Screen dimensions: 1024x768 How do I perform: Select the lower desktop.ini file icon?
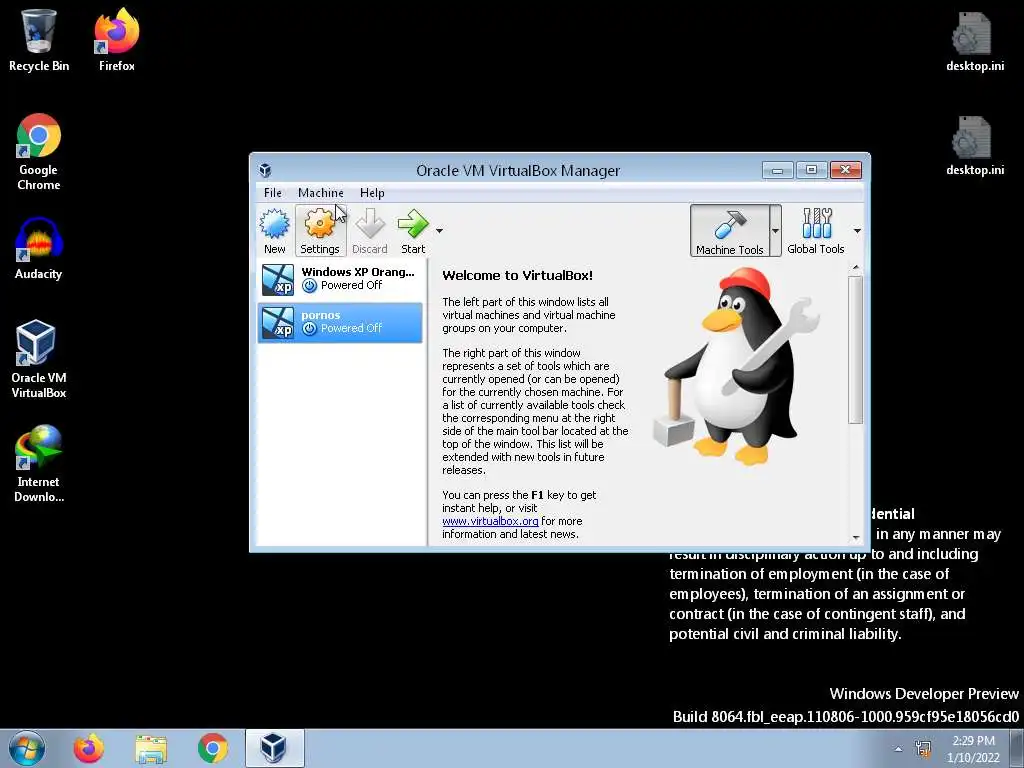(974, 146)
